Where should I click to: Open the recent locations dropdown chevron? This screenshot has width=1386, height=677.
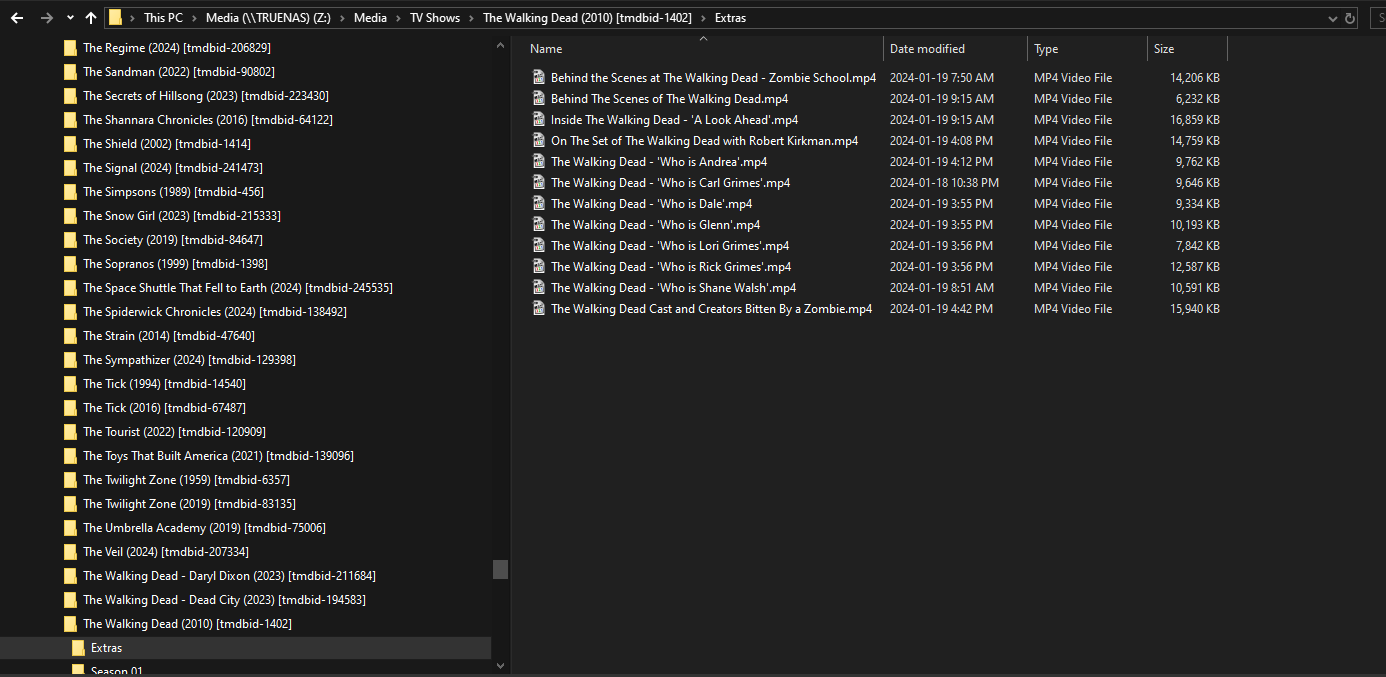pyautogui.click(x=70, y=18)
